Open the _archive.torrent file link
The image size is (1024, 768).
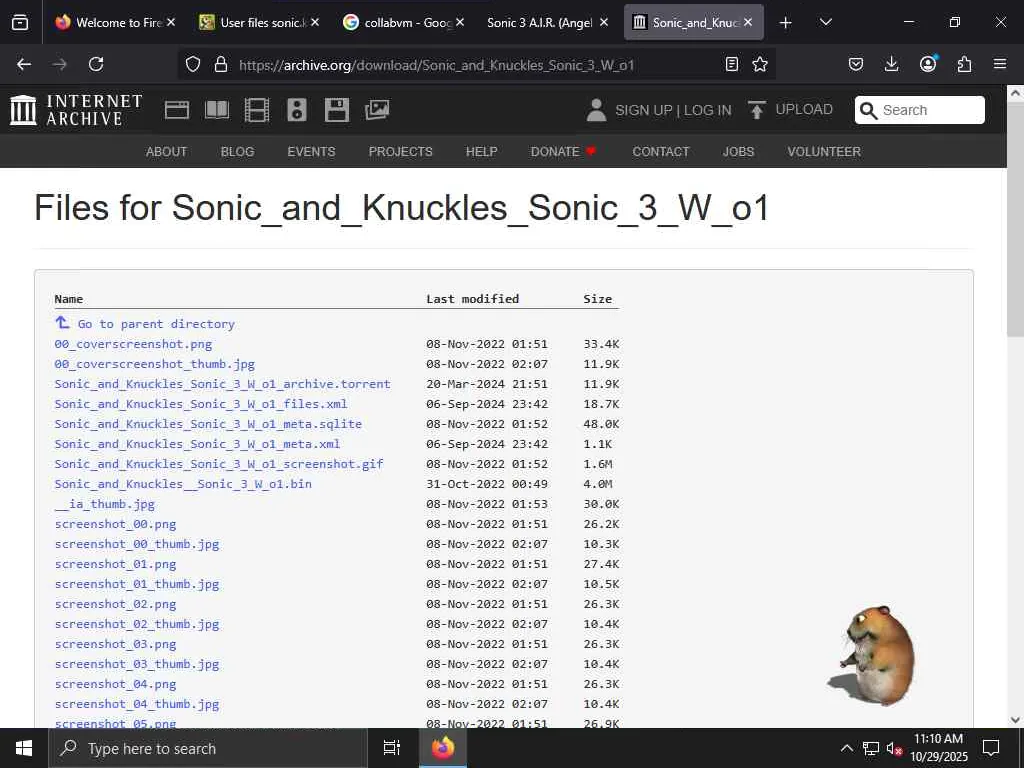(222, 384)
